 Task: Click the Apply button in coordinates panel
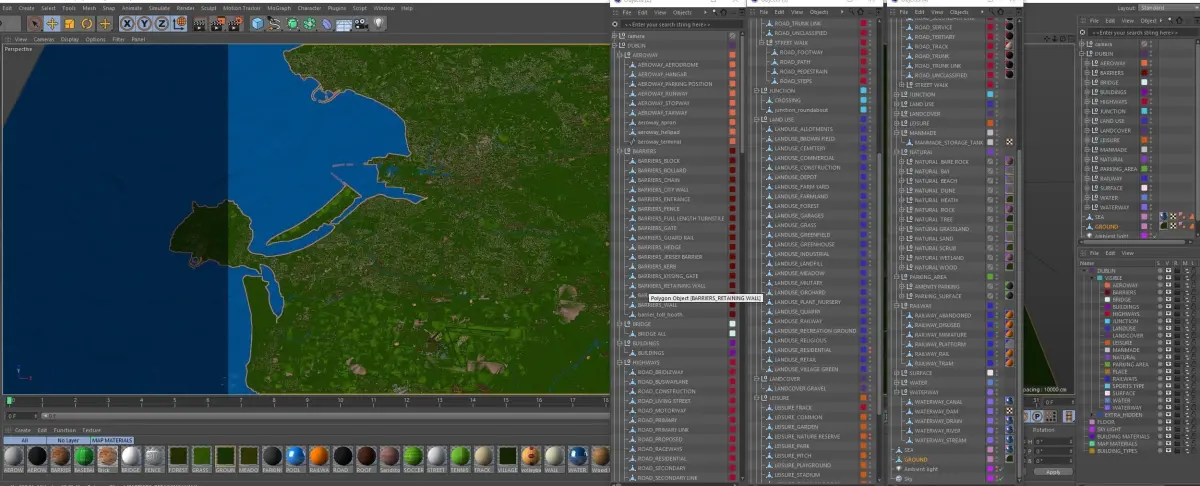coord(1053,471)
